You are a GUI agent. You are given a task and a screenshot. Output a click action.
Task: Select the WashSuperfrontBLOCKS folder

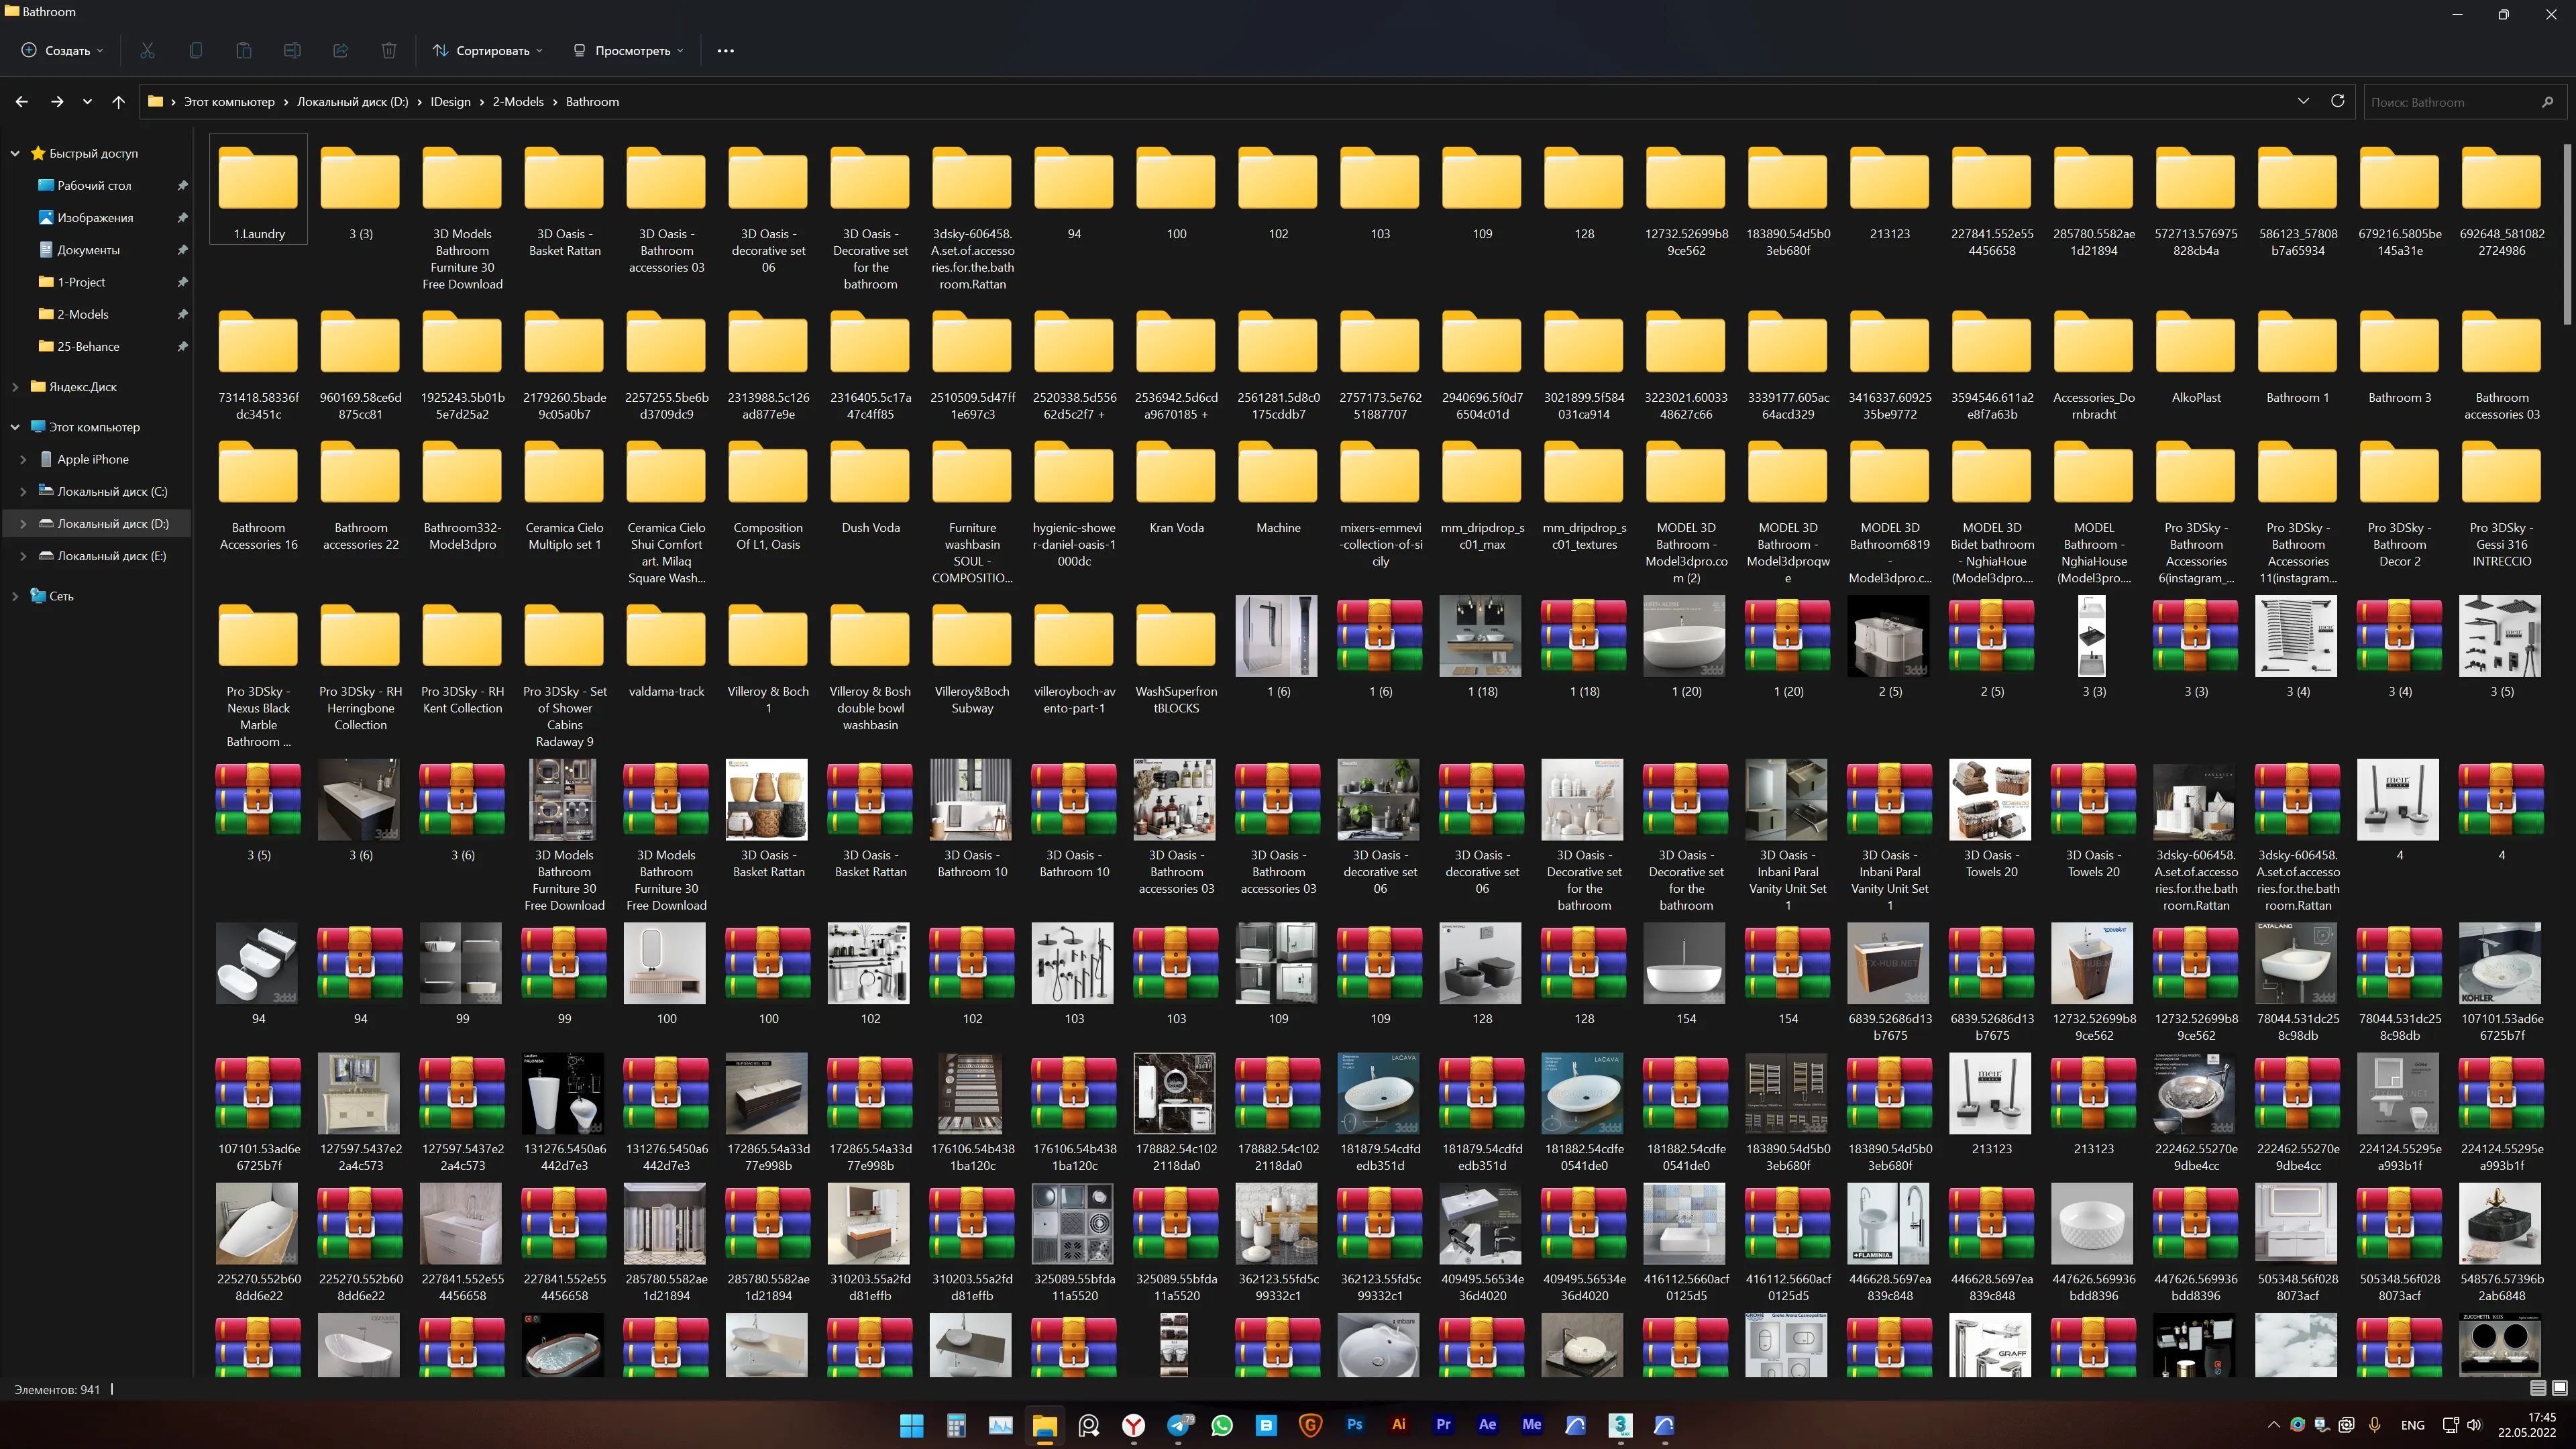(x=1176, y=658)
